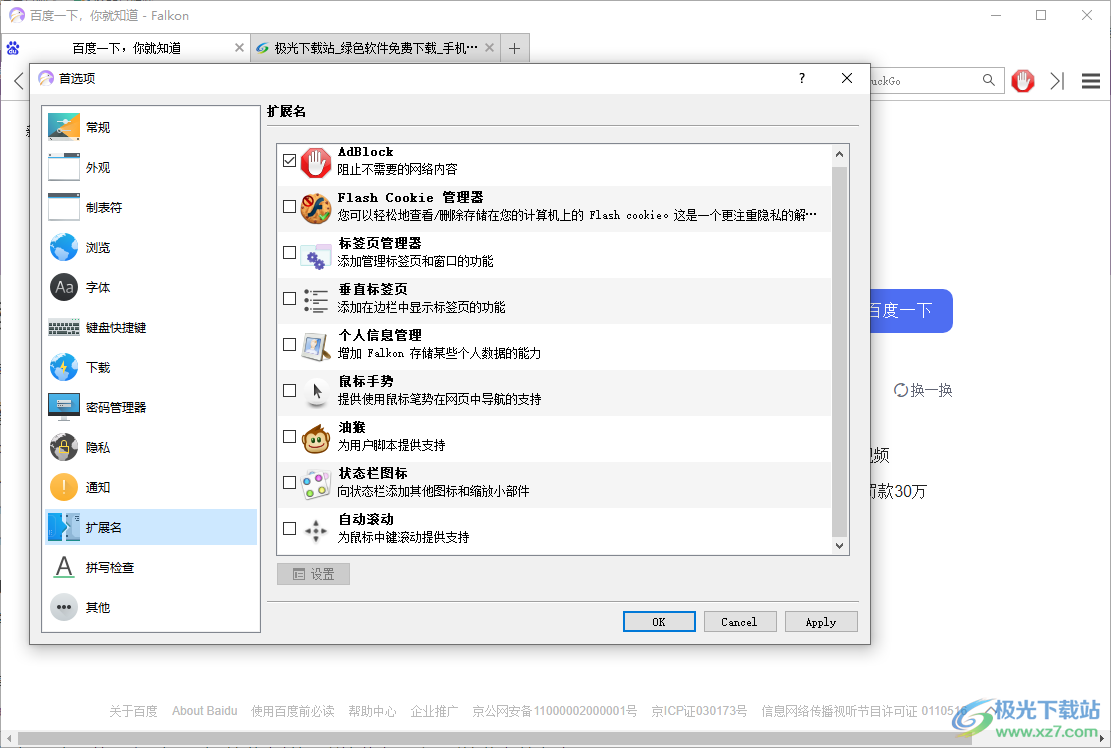1111x748 pixels.
Task: Open 键盘快捷键 keyboard shortcuts icon
Action: tap(64, 327)
